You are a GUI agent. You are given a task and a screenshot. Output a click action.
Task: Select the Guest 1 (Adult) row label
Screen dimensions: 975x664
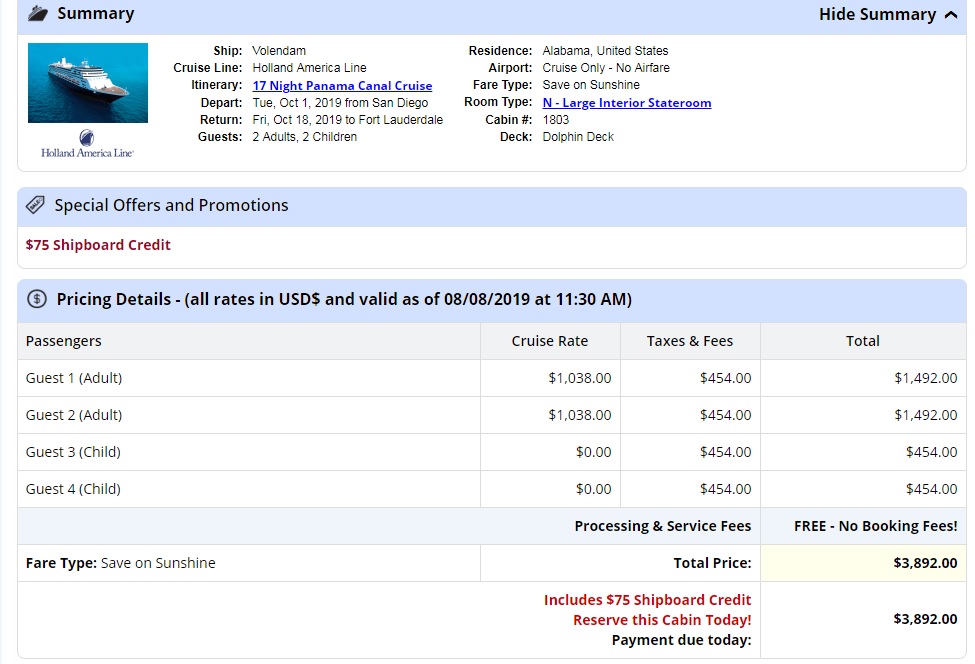tap(73, 378)
